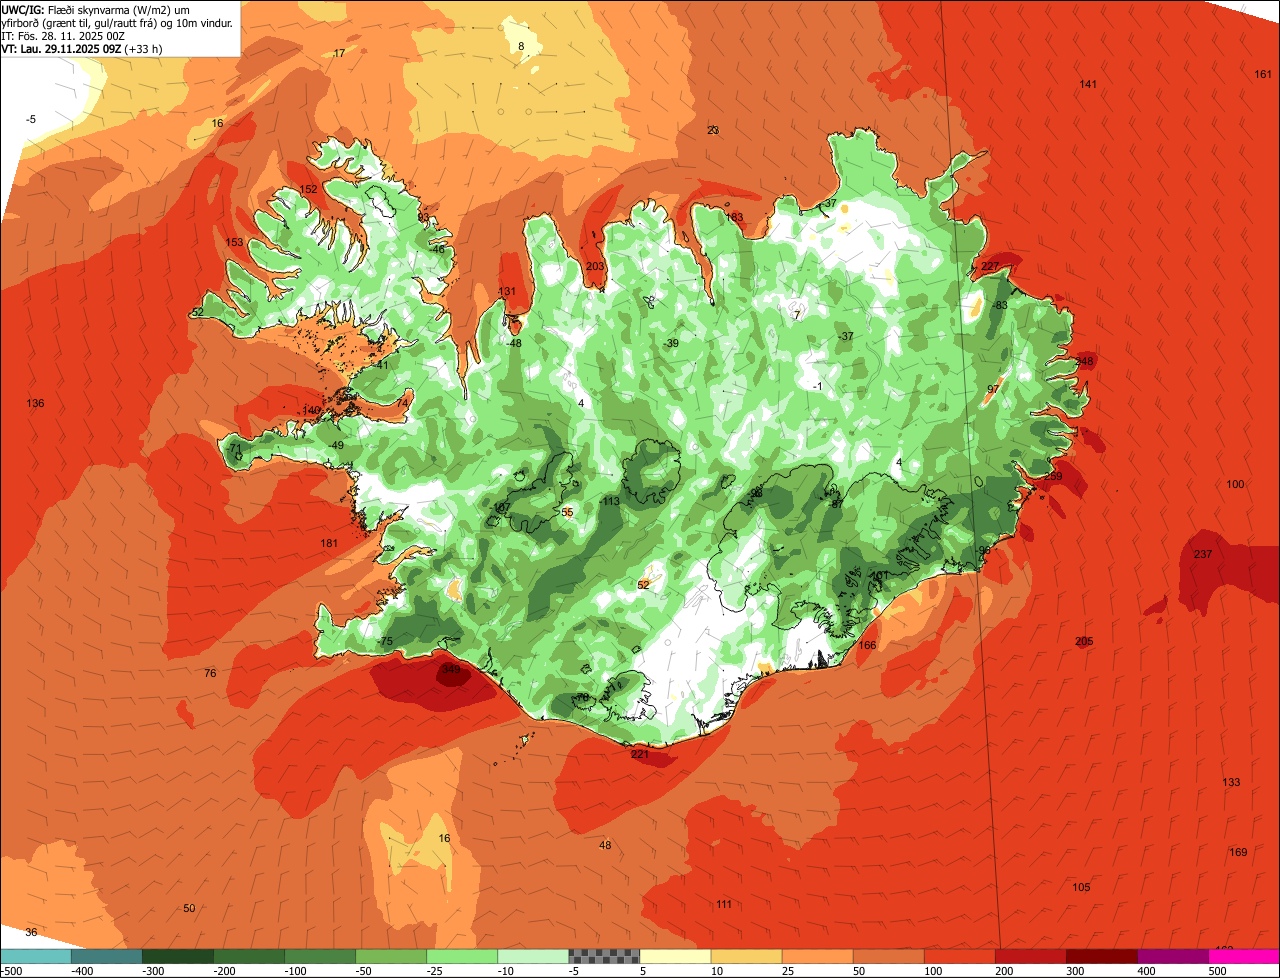1280x978 pixels.
Task: Click the map value '205' southeast of Iceland
Action: (x=1084, y=641)
